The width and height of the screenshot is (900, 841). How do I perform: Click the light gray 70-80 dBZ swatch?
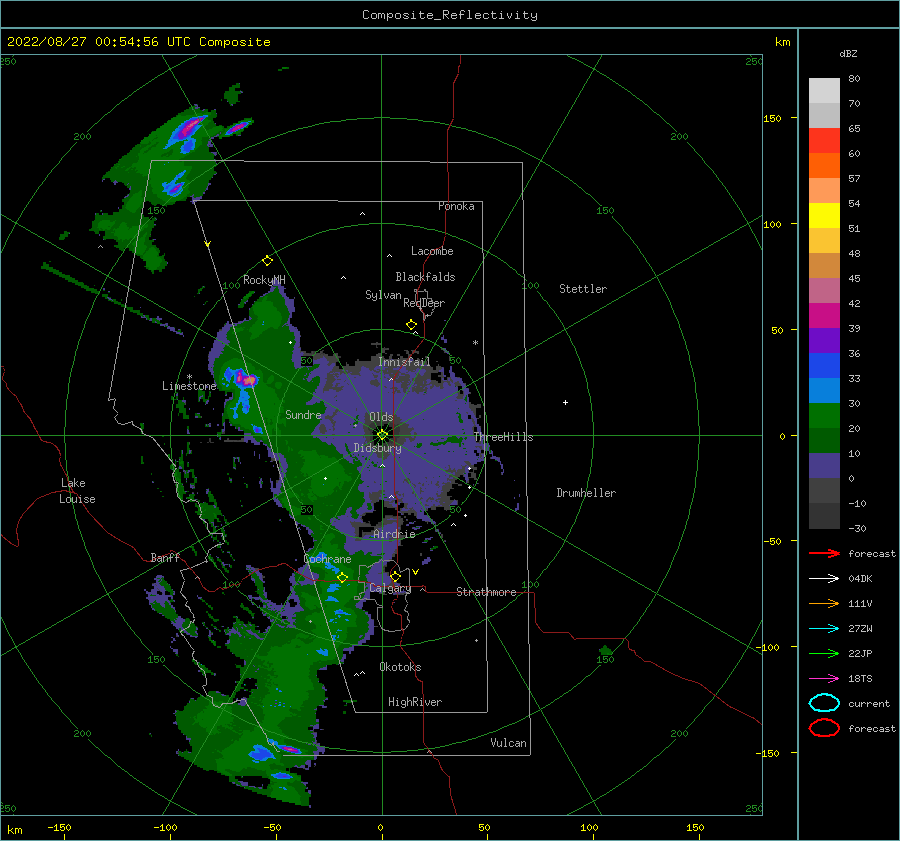[x=824, y=91]
